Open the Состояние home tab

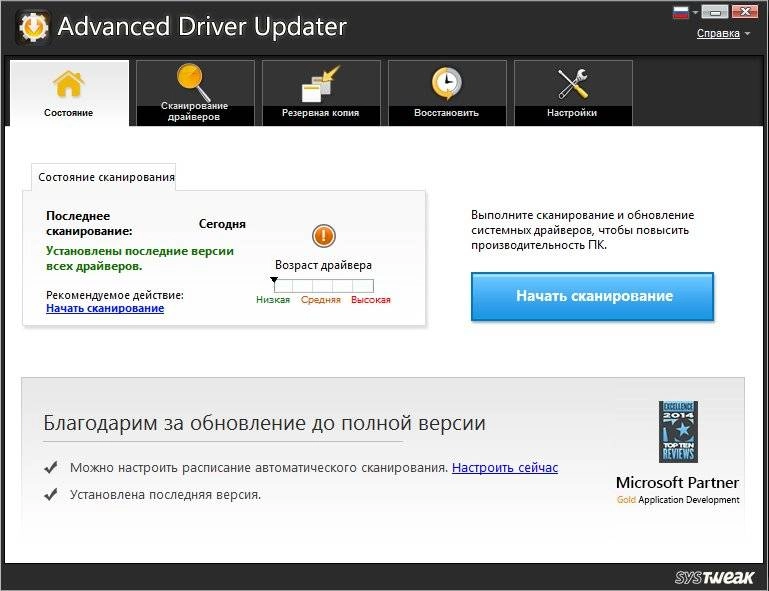pyautogui.click(x=69, y=93)
